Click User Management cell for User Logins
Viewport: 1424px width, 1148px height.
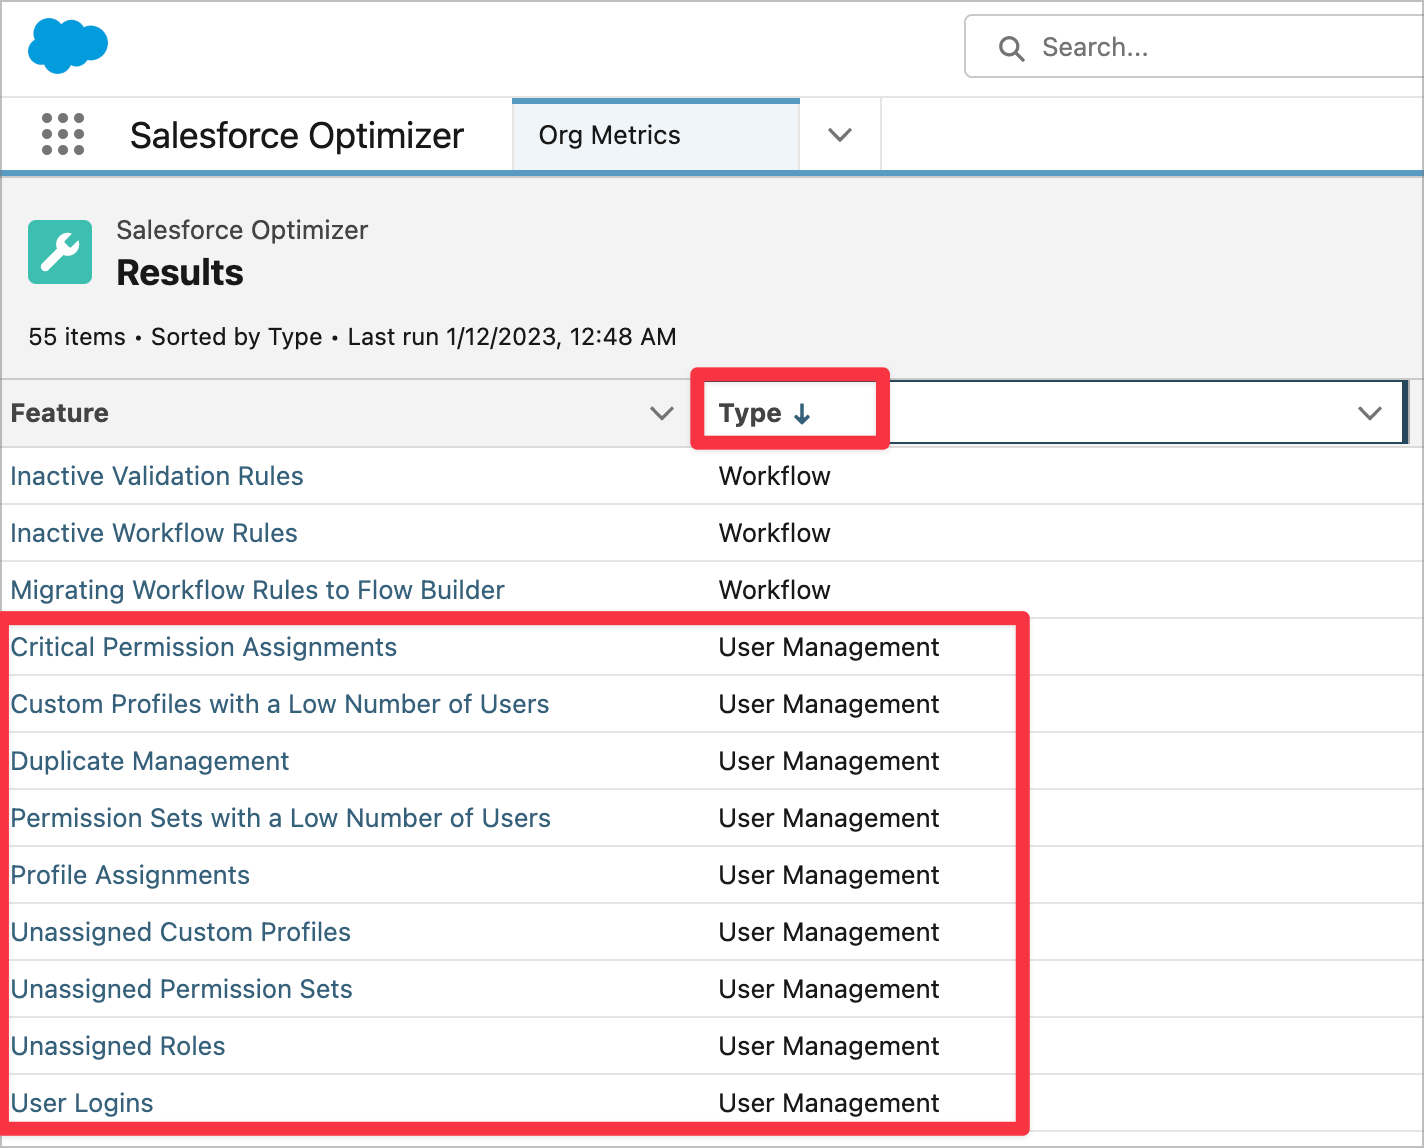[829, 1103]
